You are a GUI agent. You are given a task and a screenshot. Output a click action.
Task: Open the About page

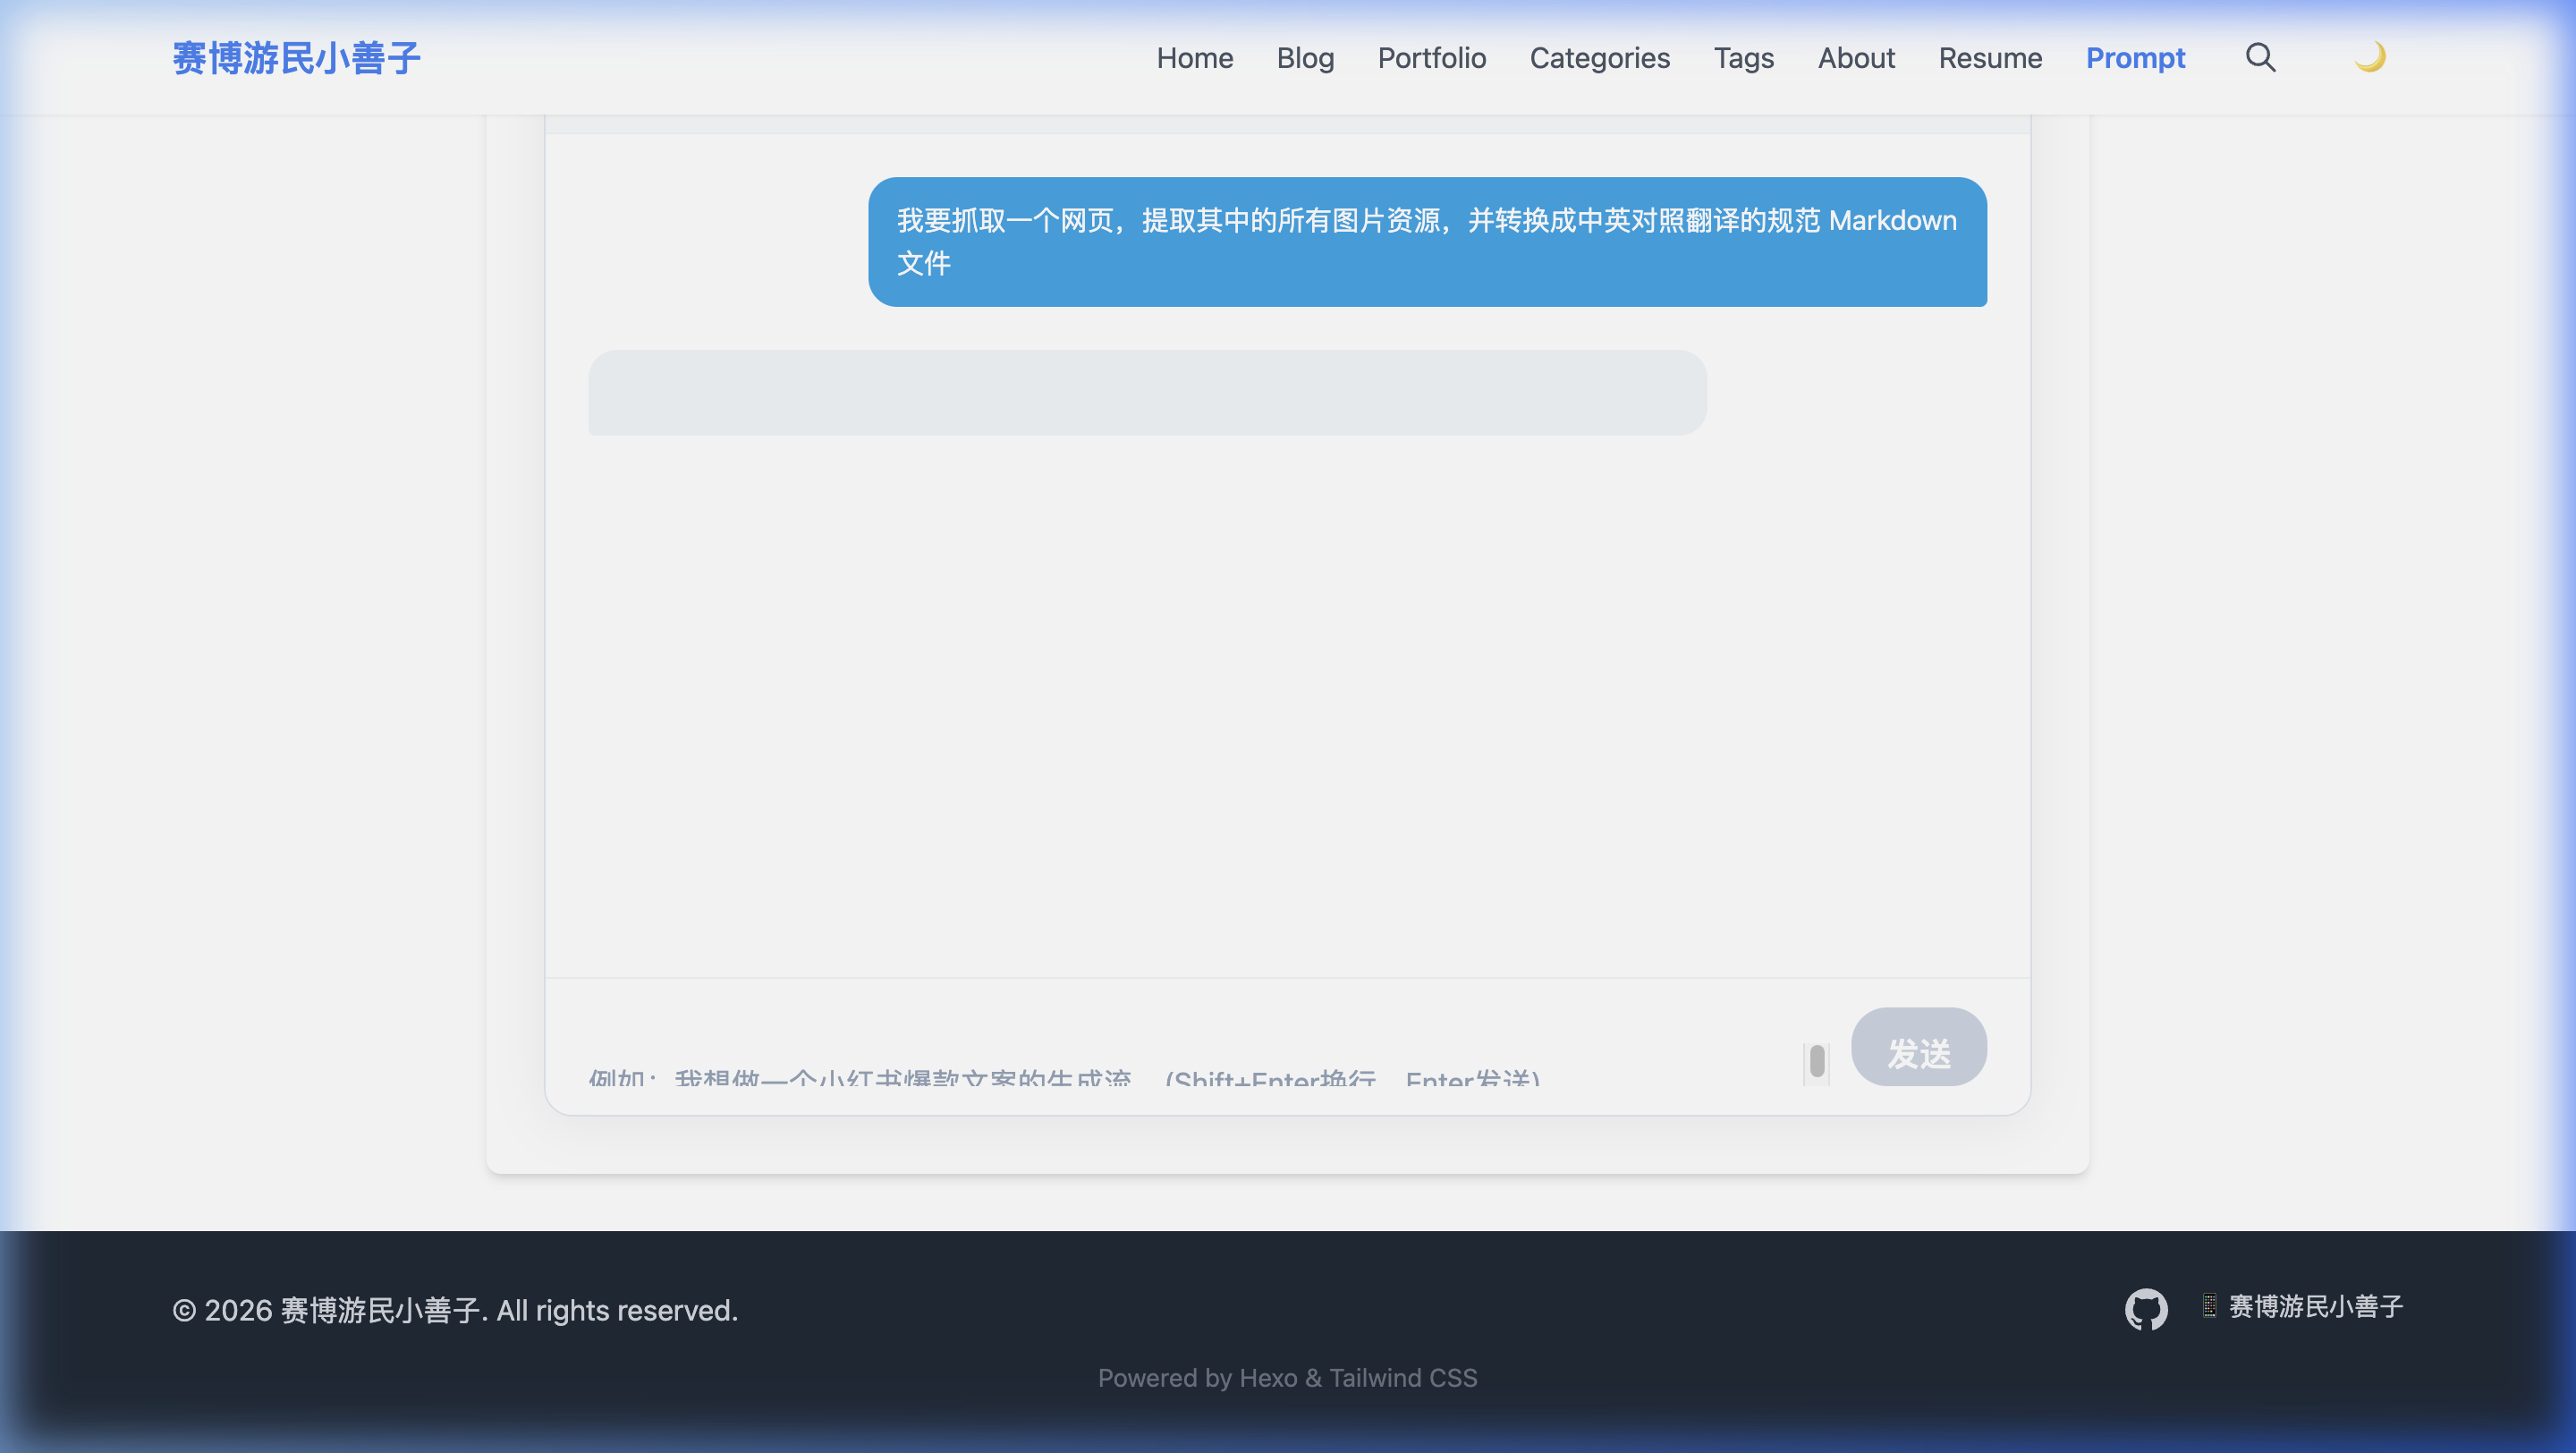[1856, 58]
